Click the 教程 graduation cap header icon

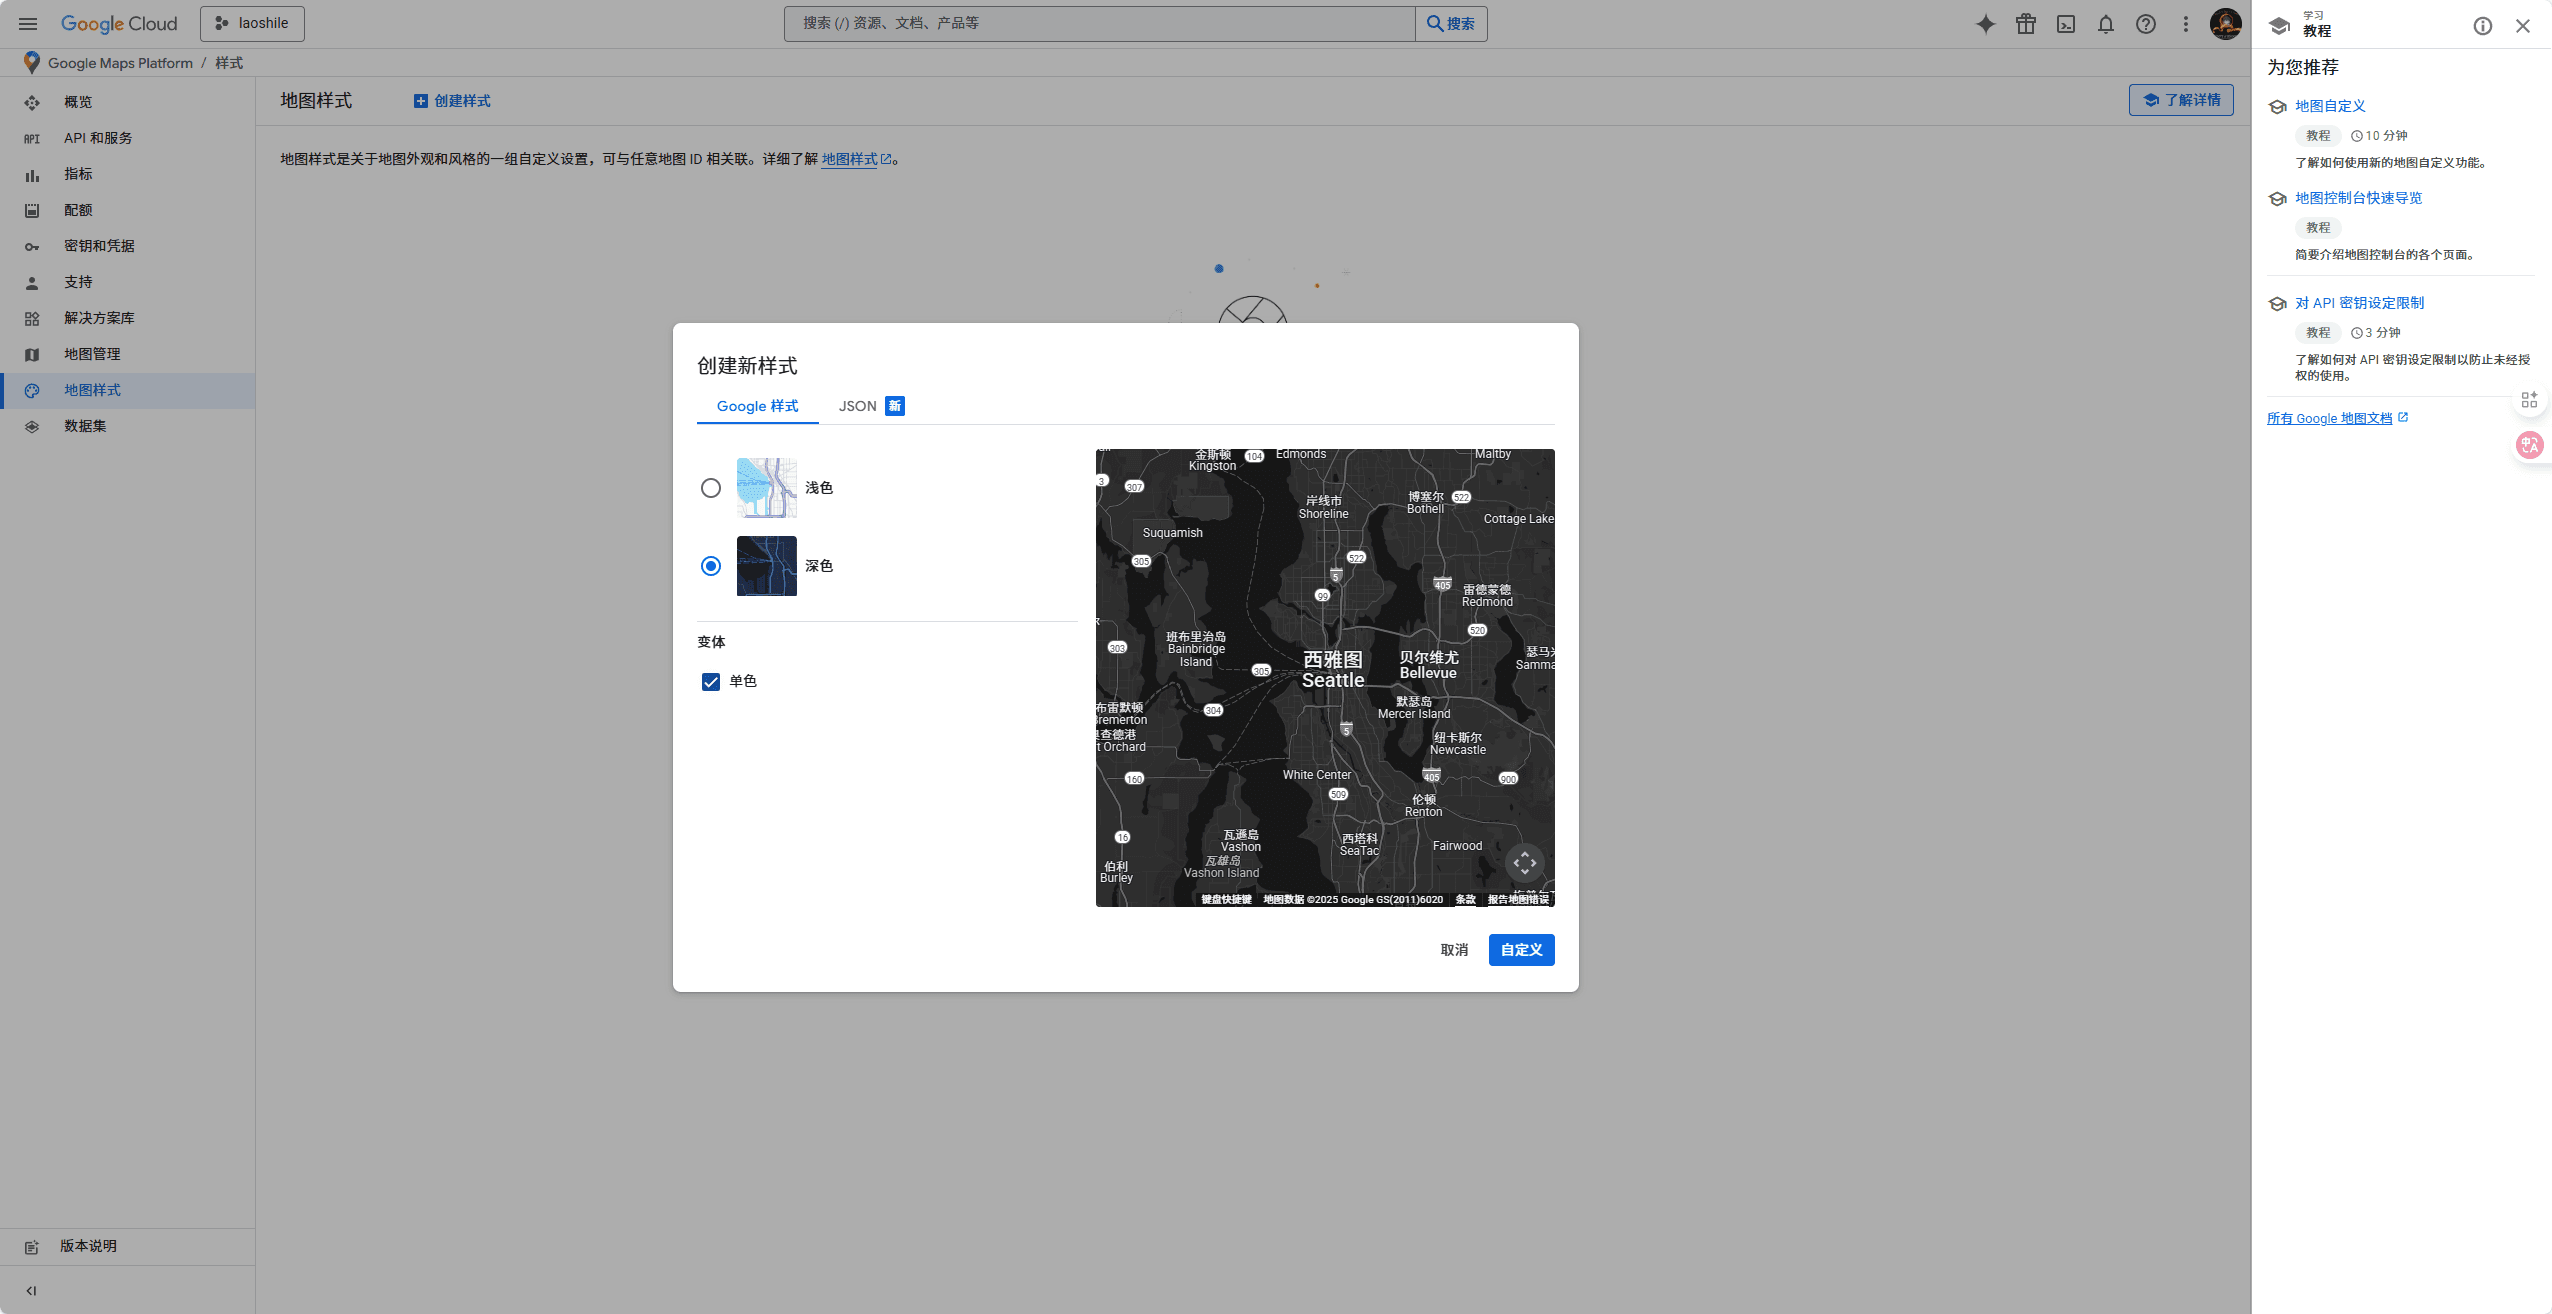(2279, 26)
